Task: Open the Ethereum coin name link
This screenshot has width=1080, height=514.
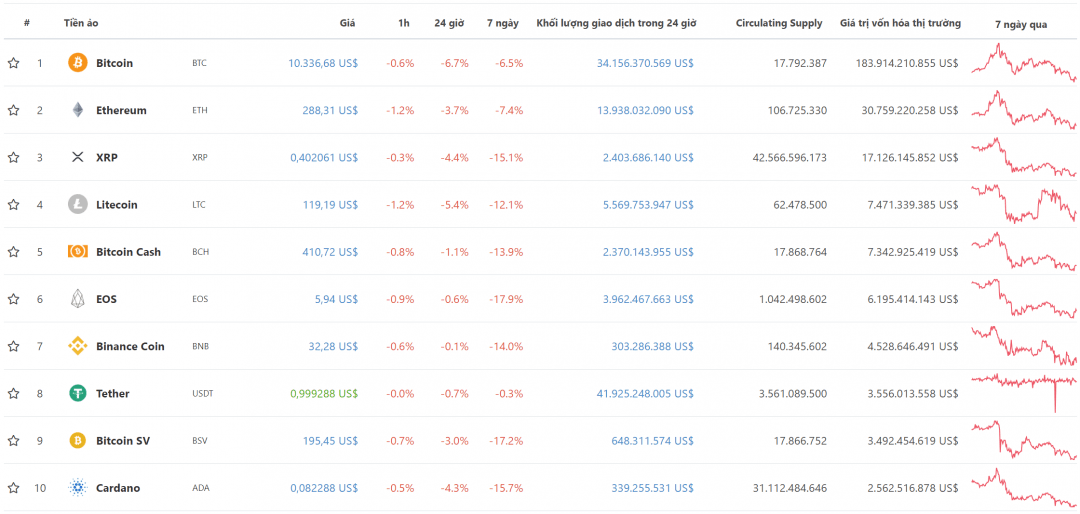Action: (x=121, y=110)
